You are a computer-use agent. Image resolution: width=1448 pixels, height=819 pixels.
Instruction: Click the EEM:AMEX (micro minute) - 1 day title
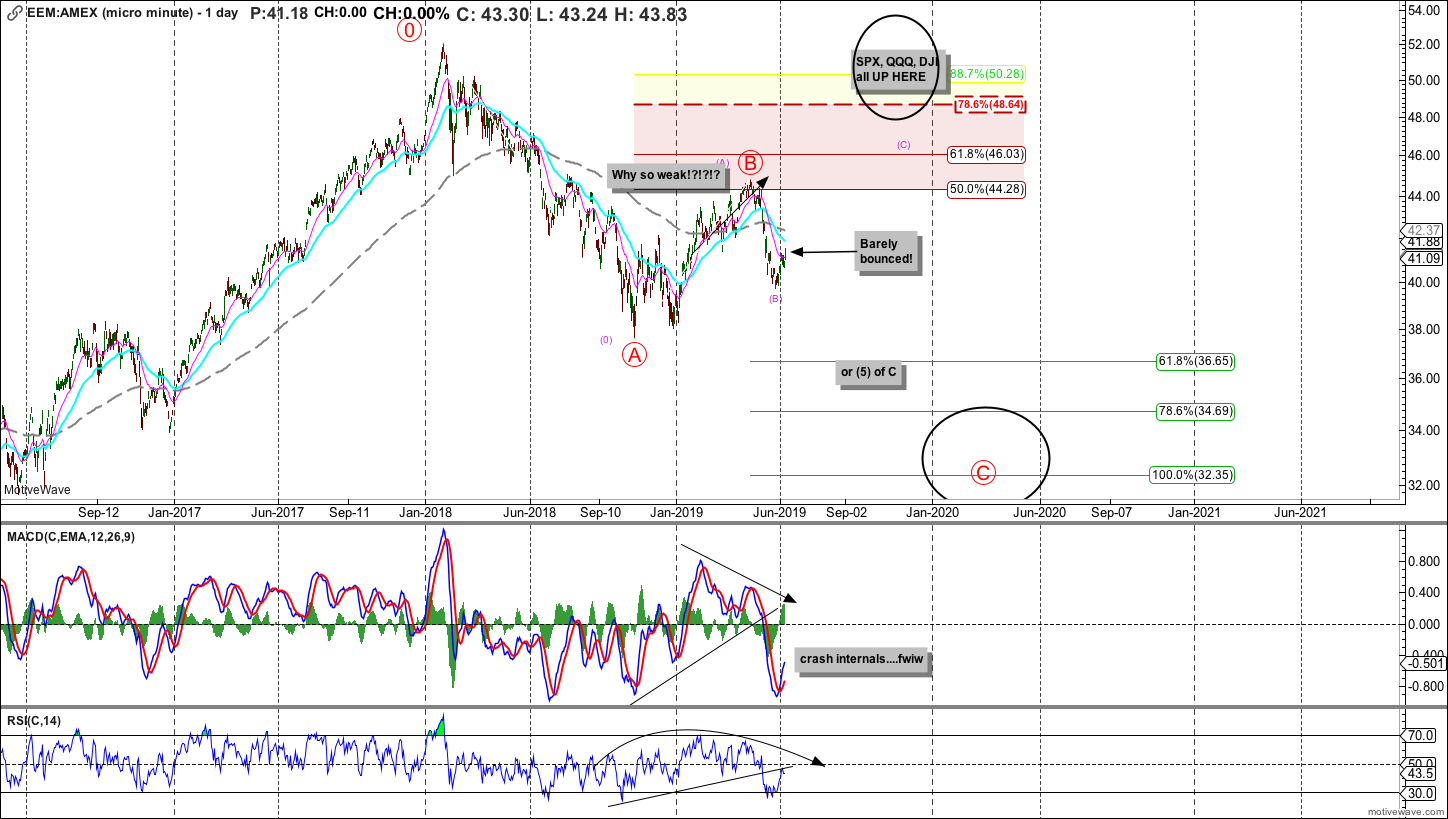pos(133,15)
